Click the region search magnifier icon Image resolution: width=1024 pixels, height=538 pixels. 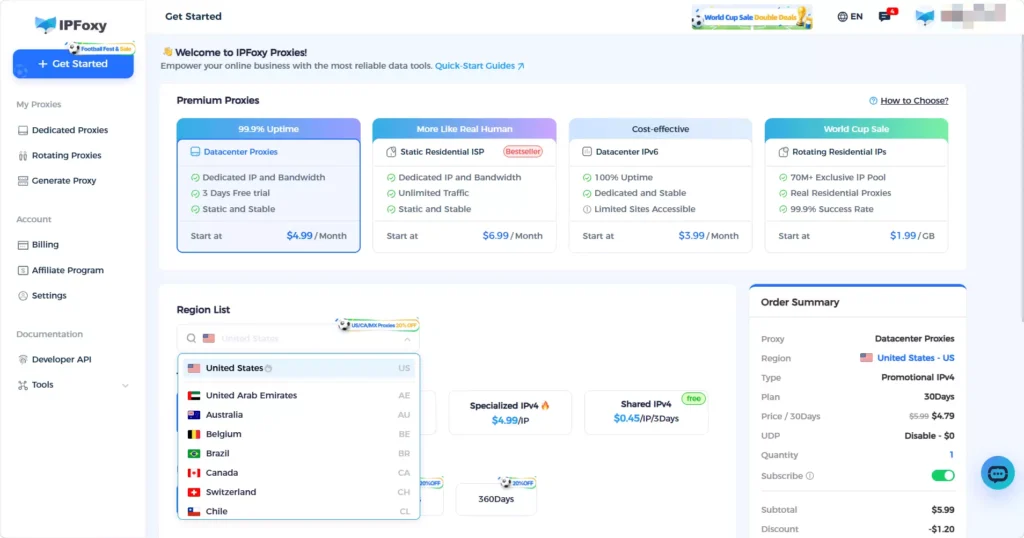pos(191,338)
